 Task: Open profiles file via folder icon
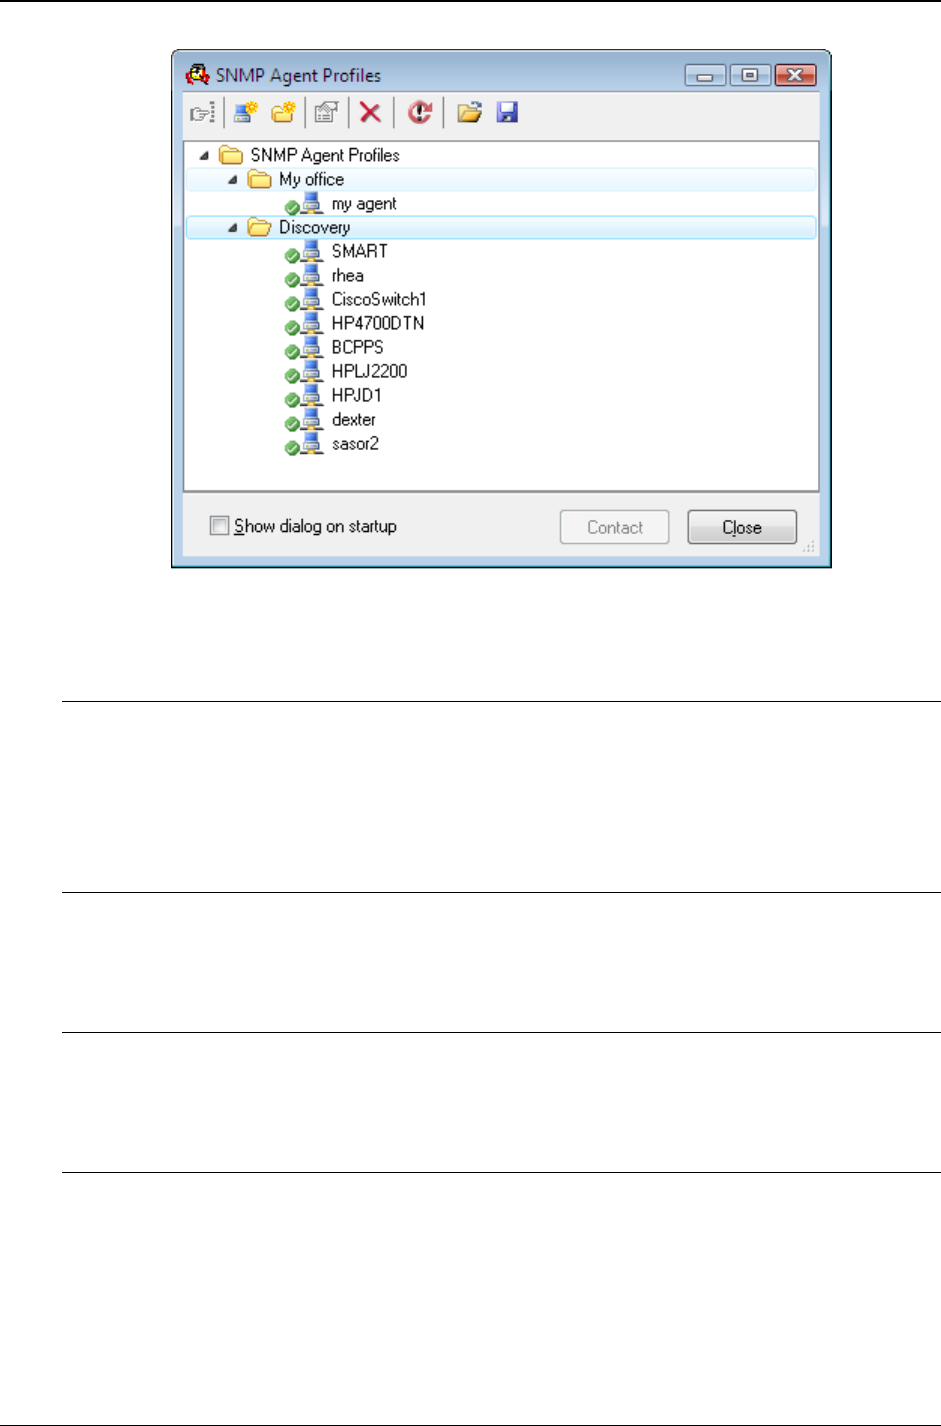[x=469, y=112]
